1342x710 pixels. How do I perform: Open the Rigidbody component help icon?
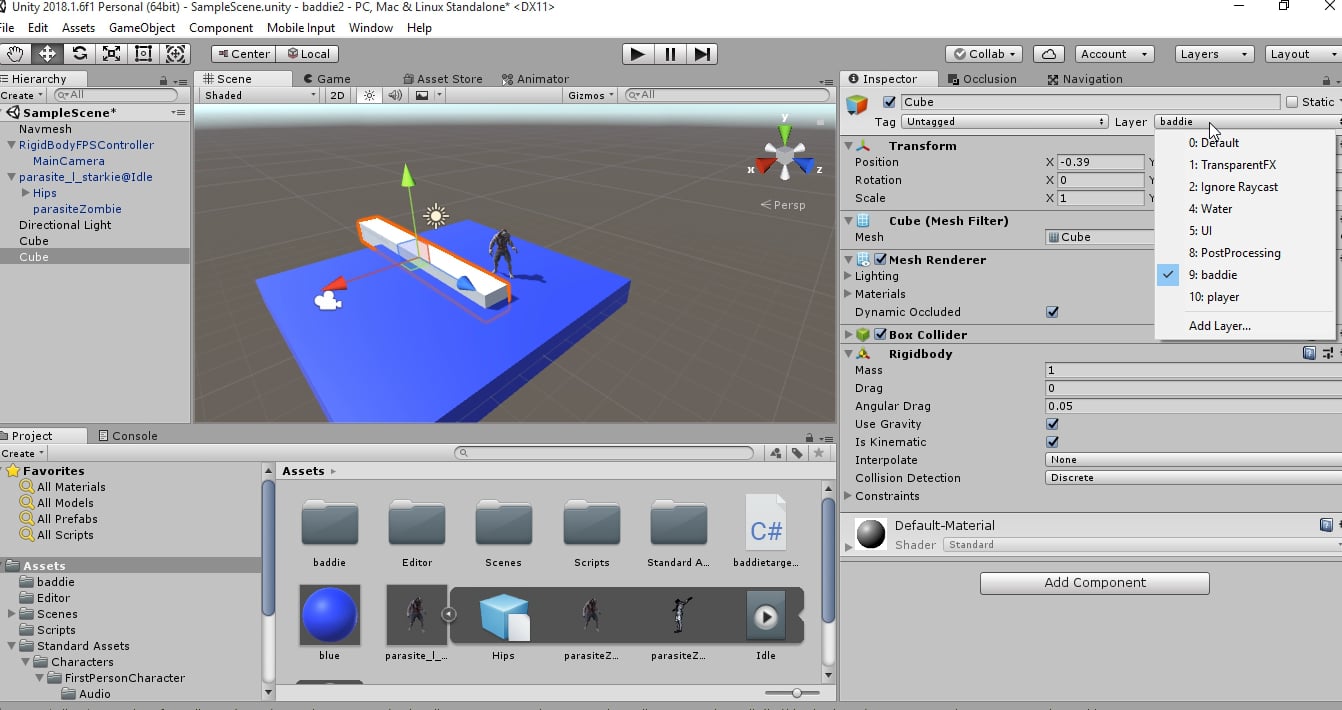point(1309,353)
